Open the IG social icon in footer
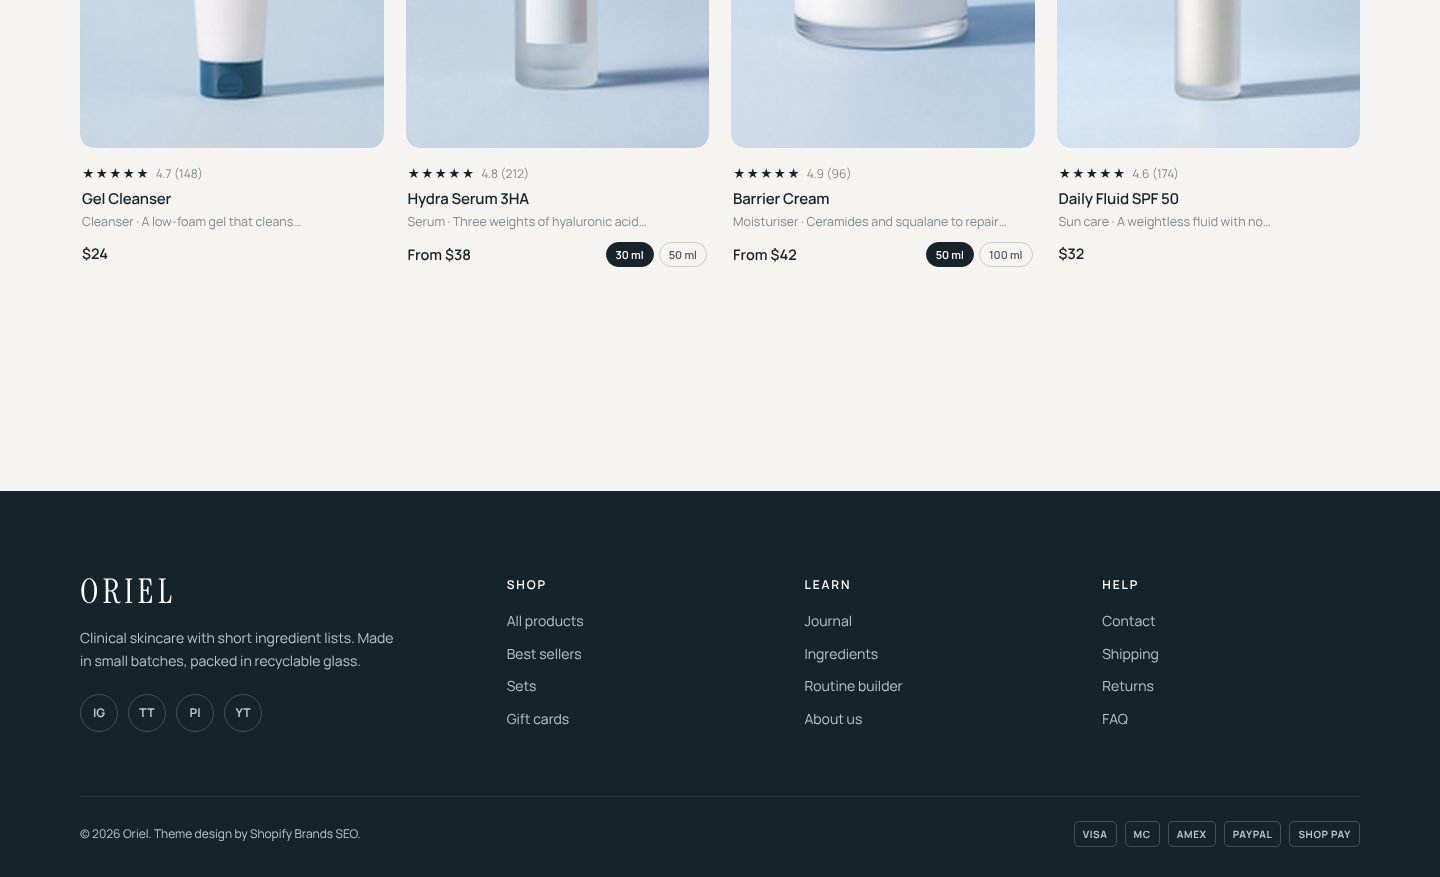 (99, 713)
